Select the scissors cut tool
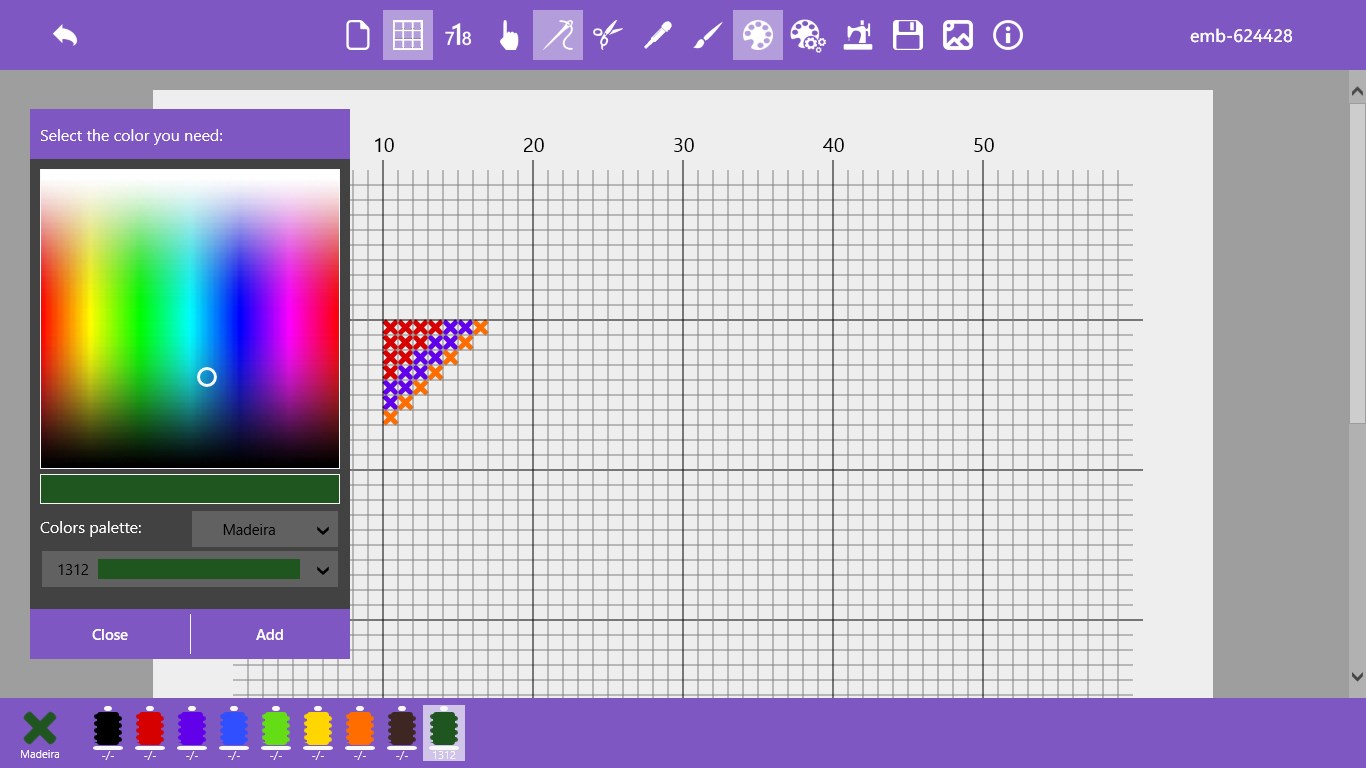Screen dimensions: 1366x768 pyautogui.click(x=608, y=36)
